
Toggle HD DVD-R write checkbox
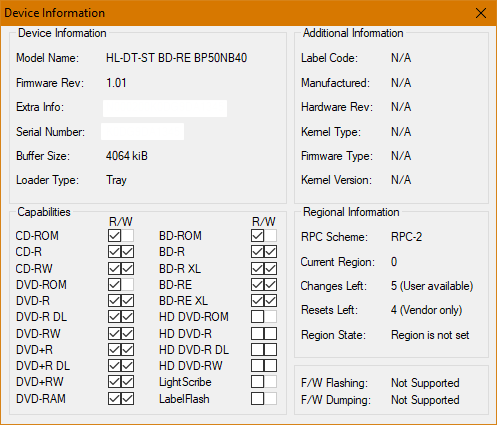(x=271, y=333)
